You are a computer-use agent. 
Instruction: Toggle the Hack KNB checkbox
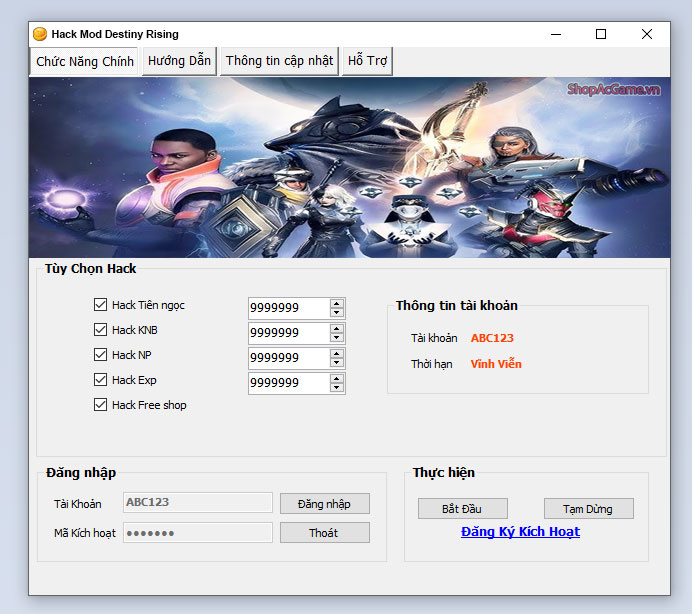100,330
